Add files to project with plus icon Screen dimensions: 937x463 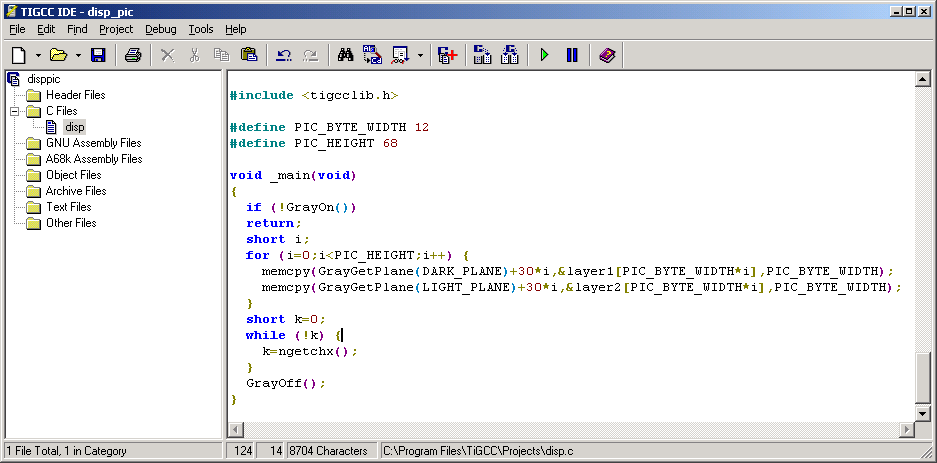(x=447, y=56)
